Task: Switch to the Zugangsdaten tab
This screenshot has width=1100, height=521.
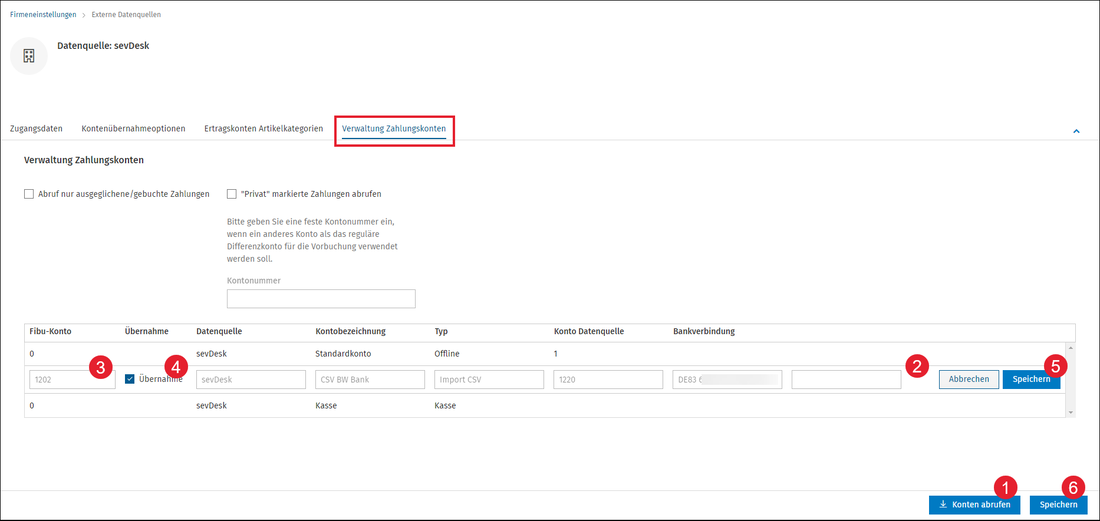Action: click(x=36, y=129)
